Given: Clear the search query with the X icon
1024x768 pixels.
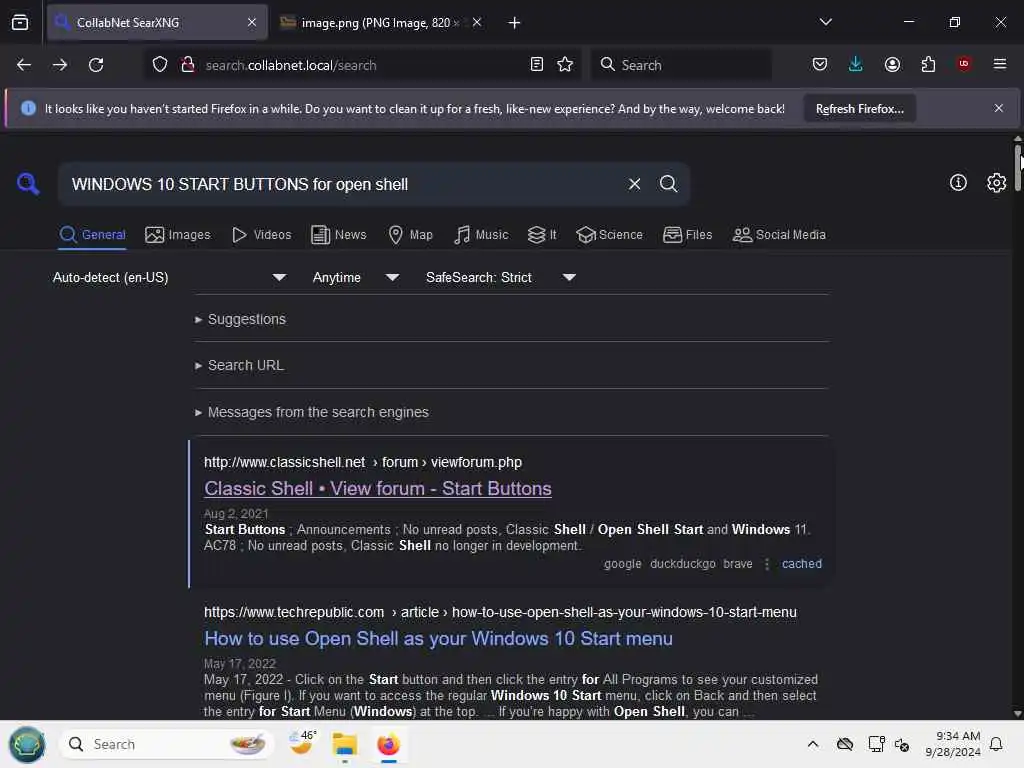Looking at the screenshot, I should point(634,184).
